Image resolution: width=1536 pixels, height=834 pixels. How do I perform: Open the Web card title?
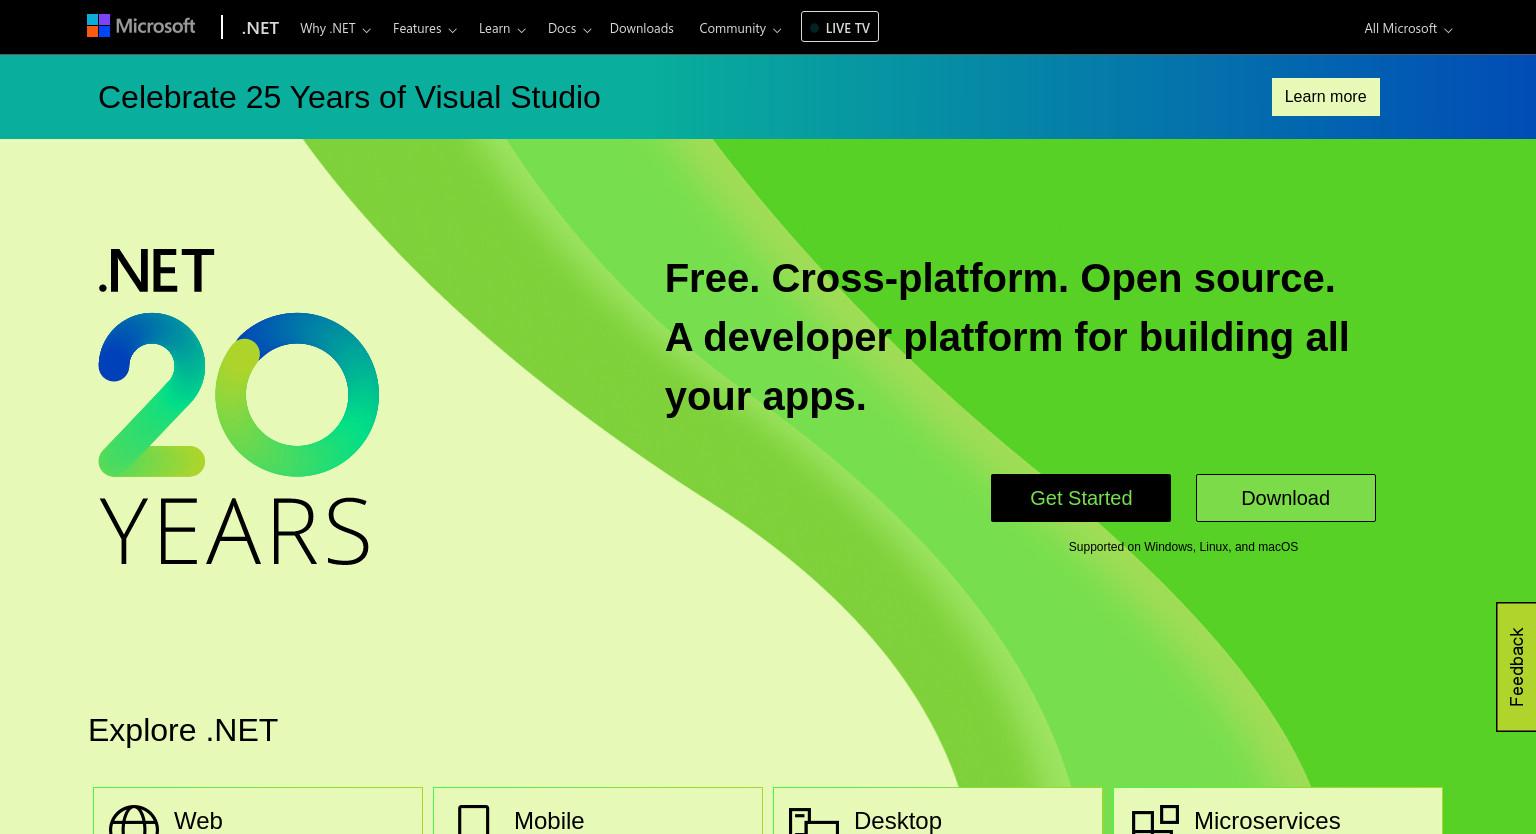[198, 820]
